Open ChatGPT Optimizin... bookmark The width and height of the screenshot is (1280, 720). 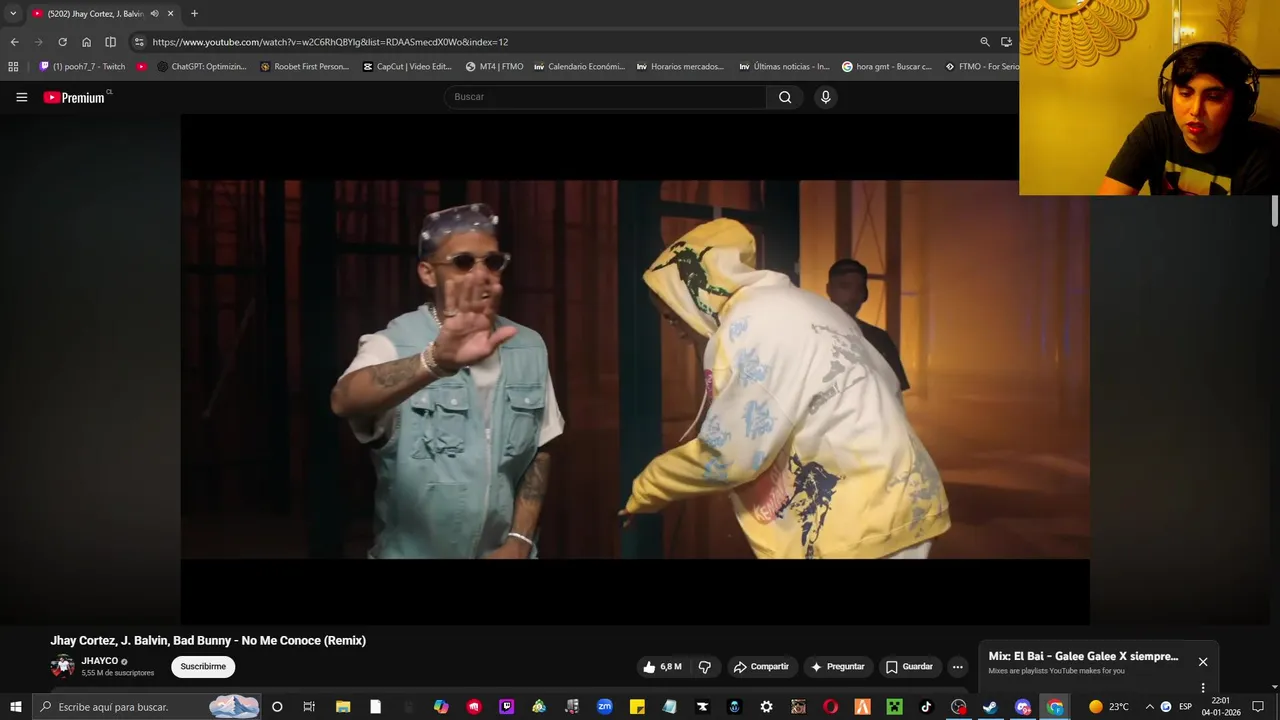pos(202,67)
